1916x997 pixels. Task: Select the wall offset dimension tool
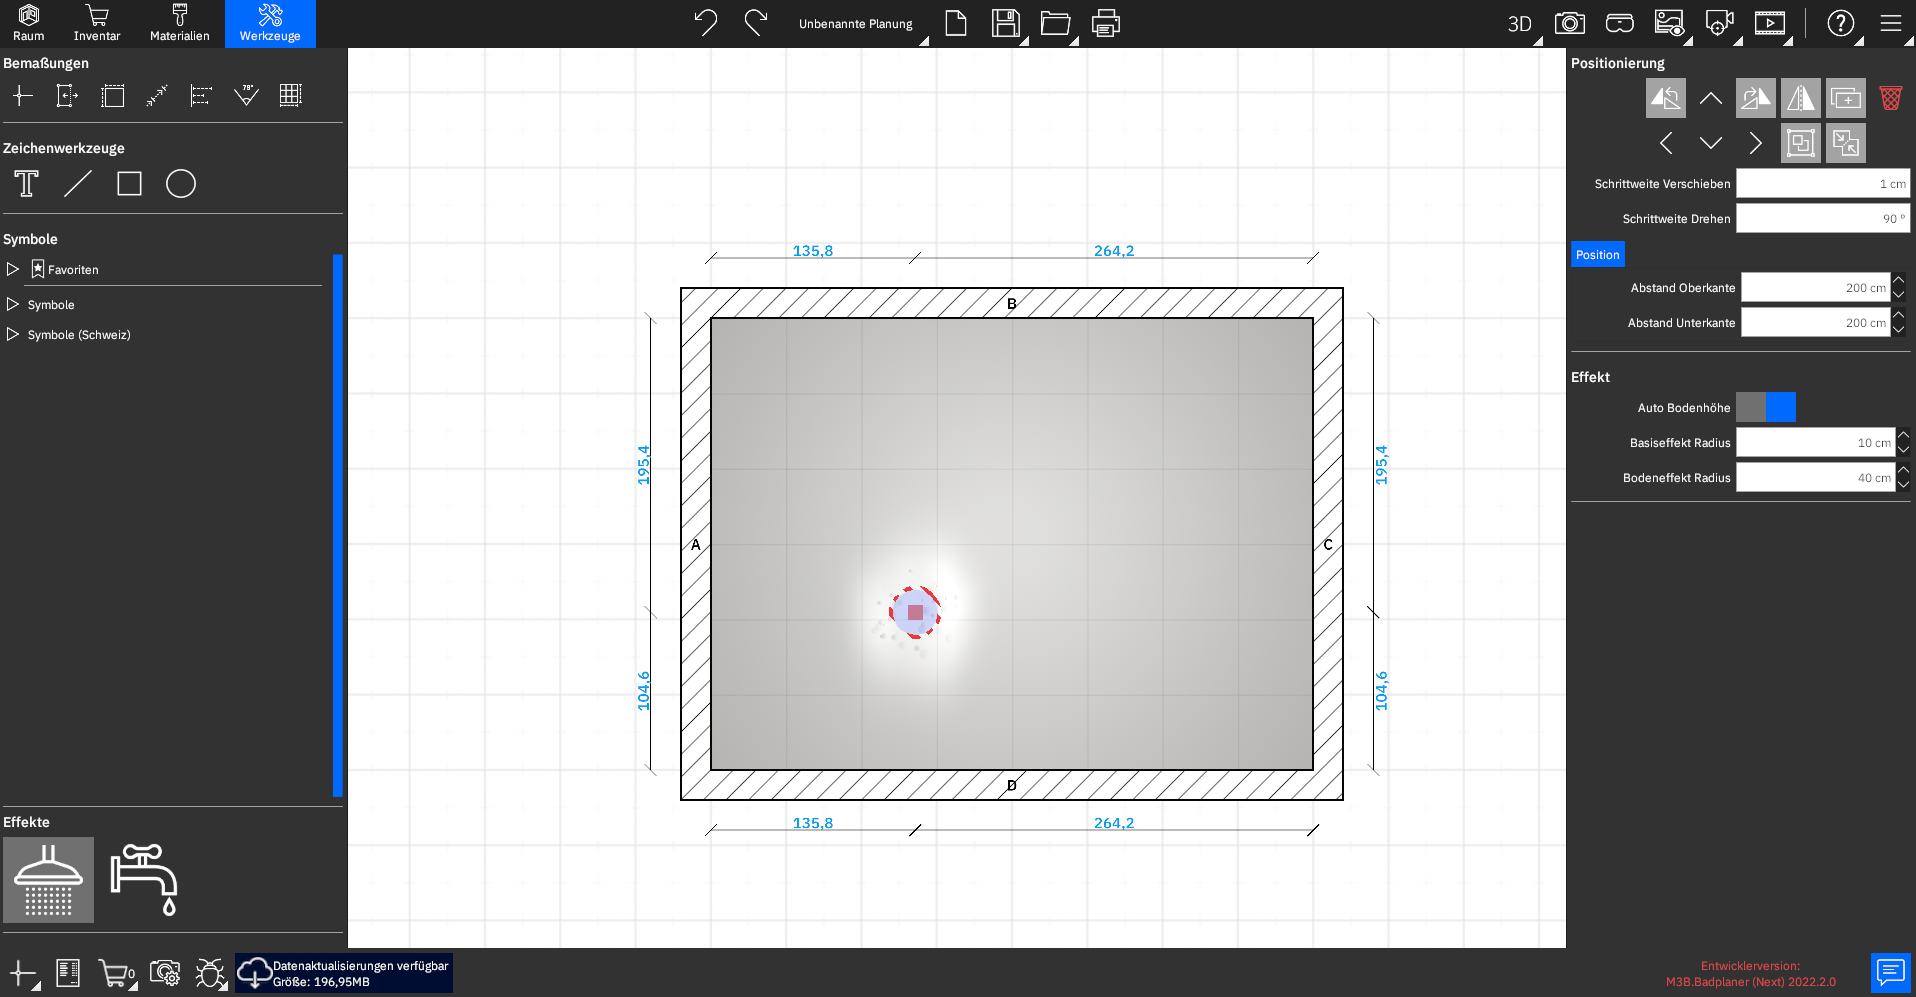coord(67,95)
